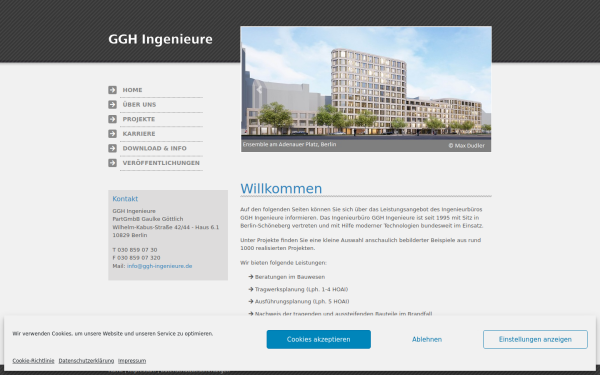Open the KARRIERE menu item
The height and width of the screenshot is (375, 600).
pos(139,134)
